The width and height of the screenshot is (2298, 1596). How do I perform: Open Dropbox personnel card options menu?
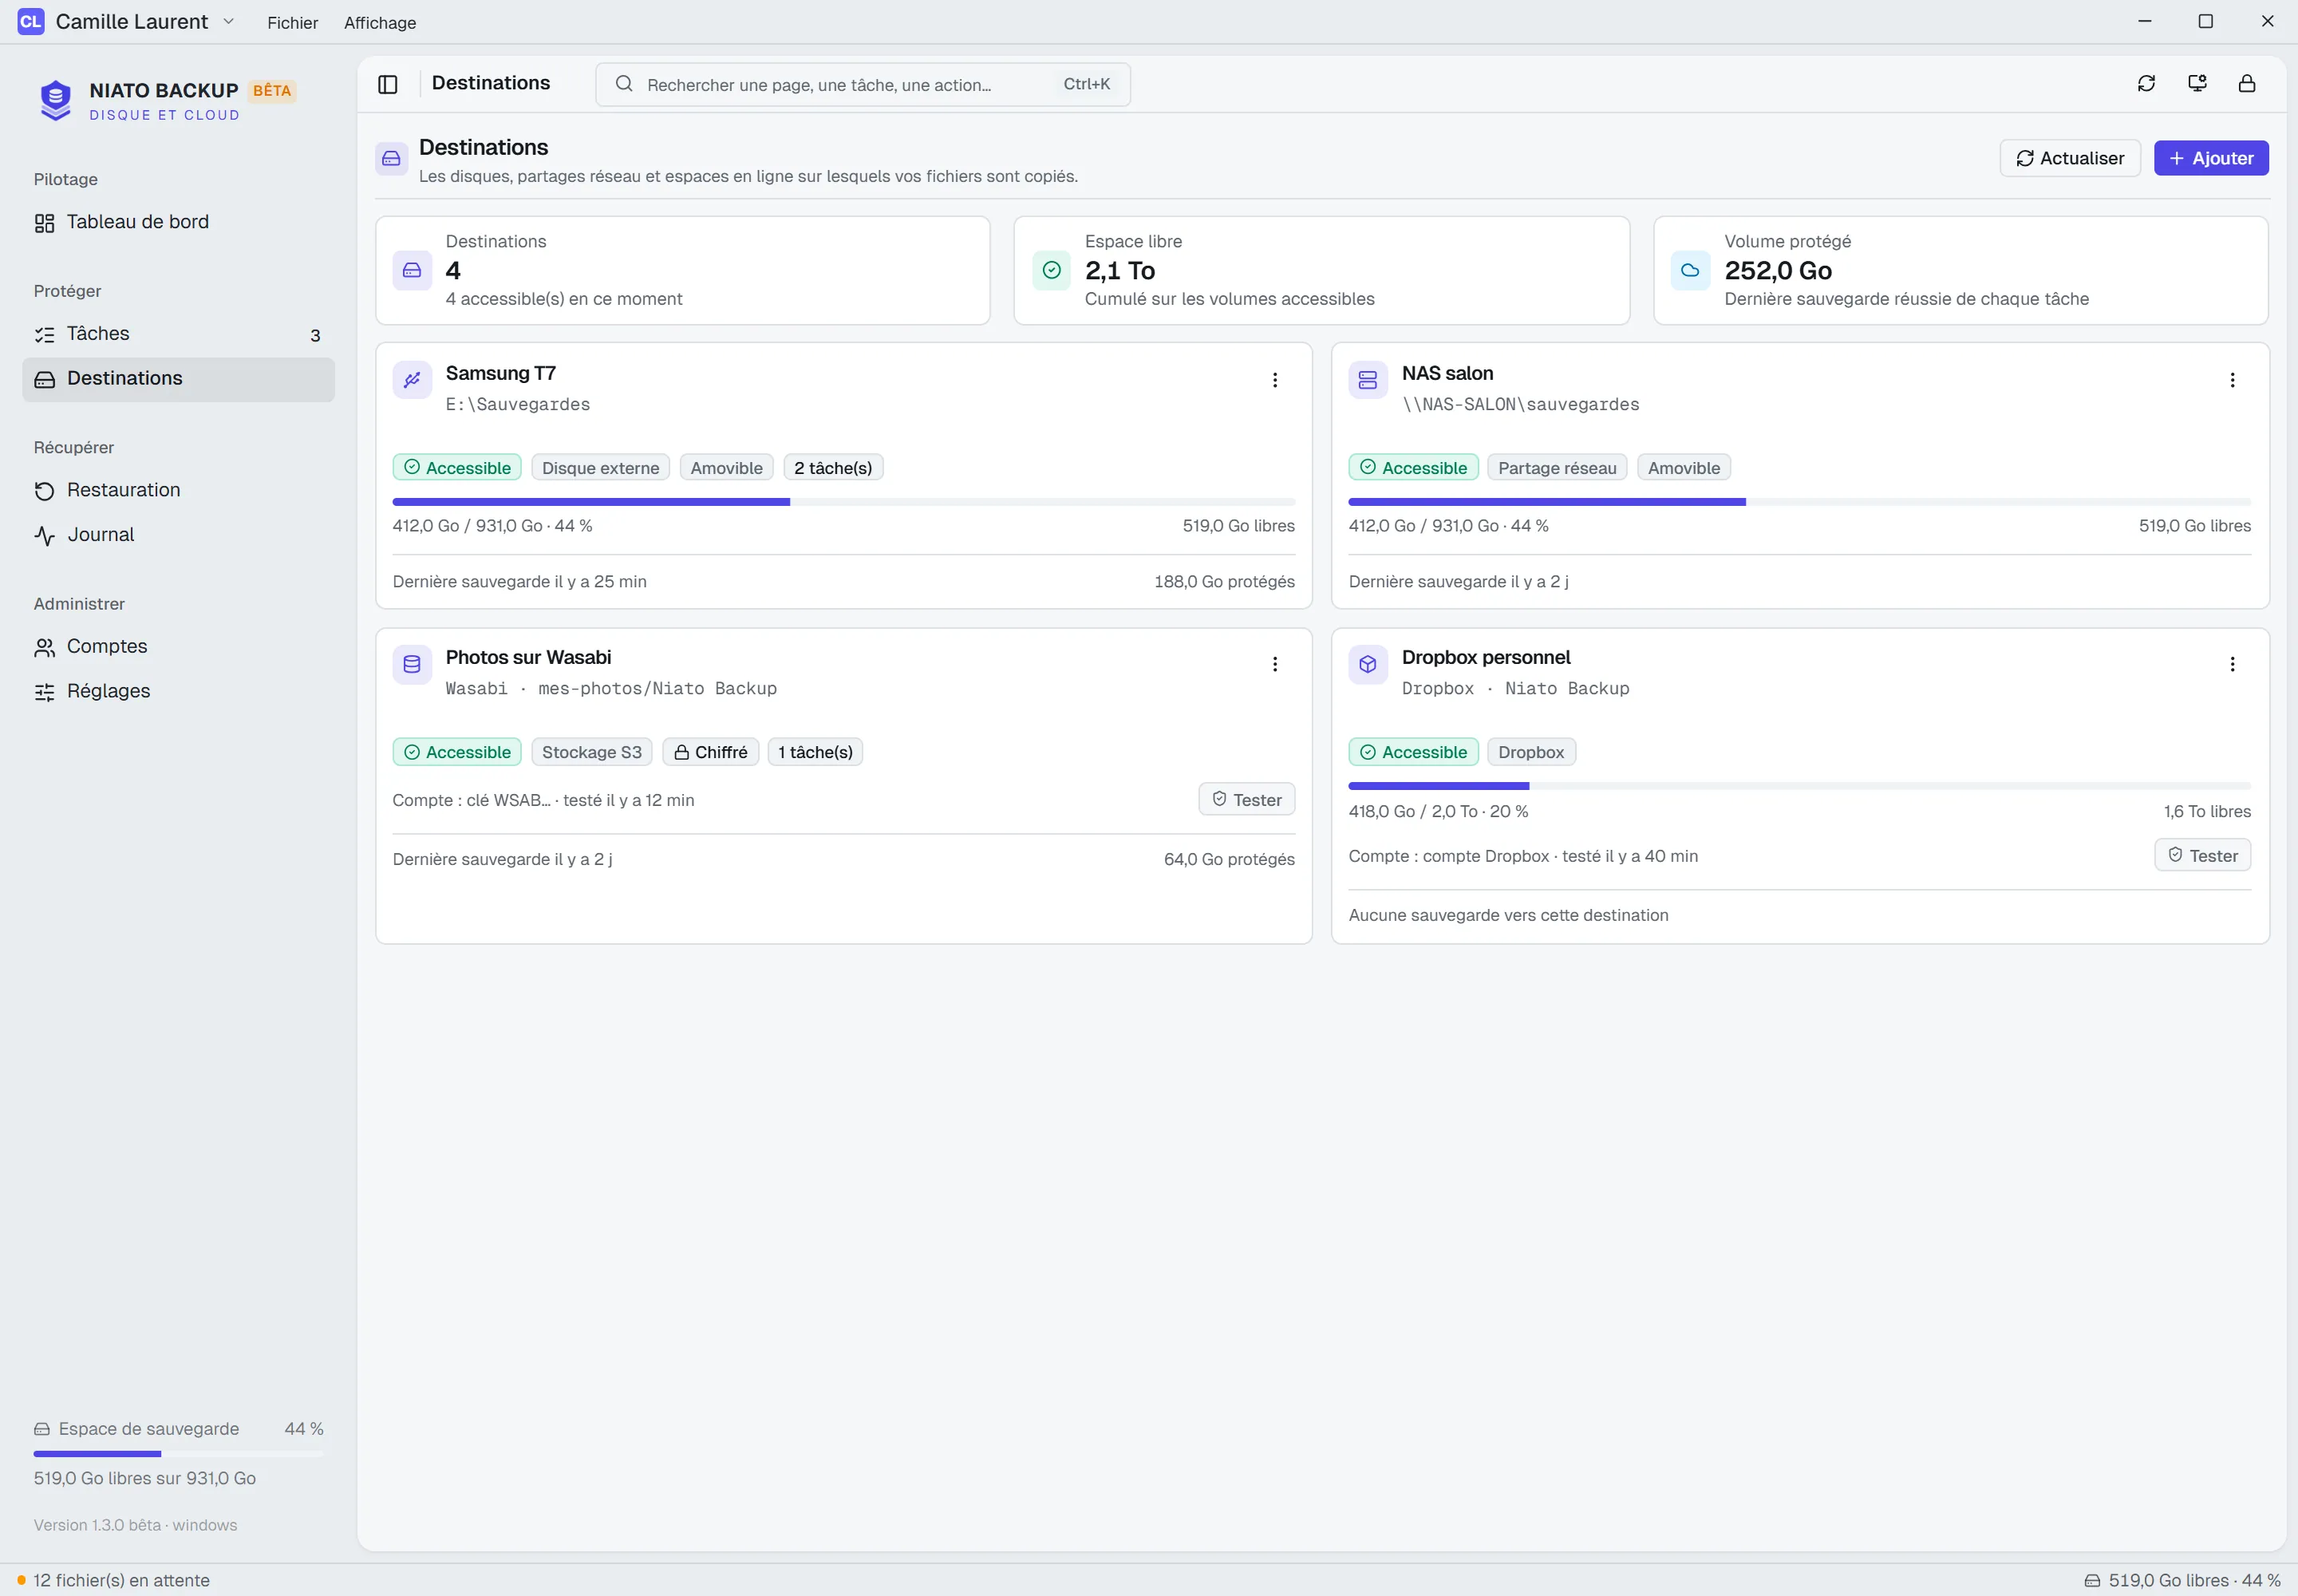pos(2232,664)
